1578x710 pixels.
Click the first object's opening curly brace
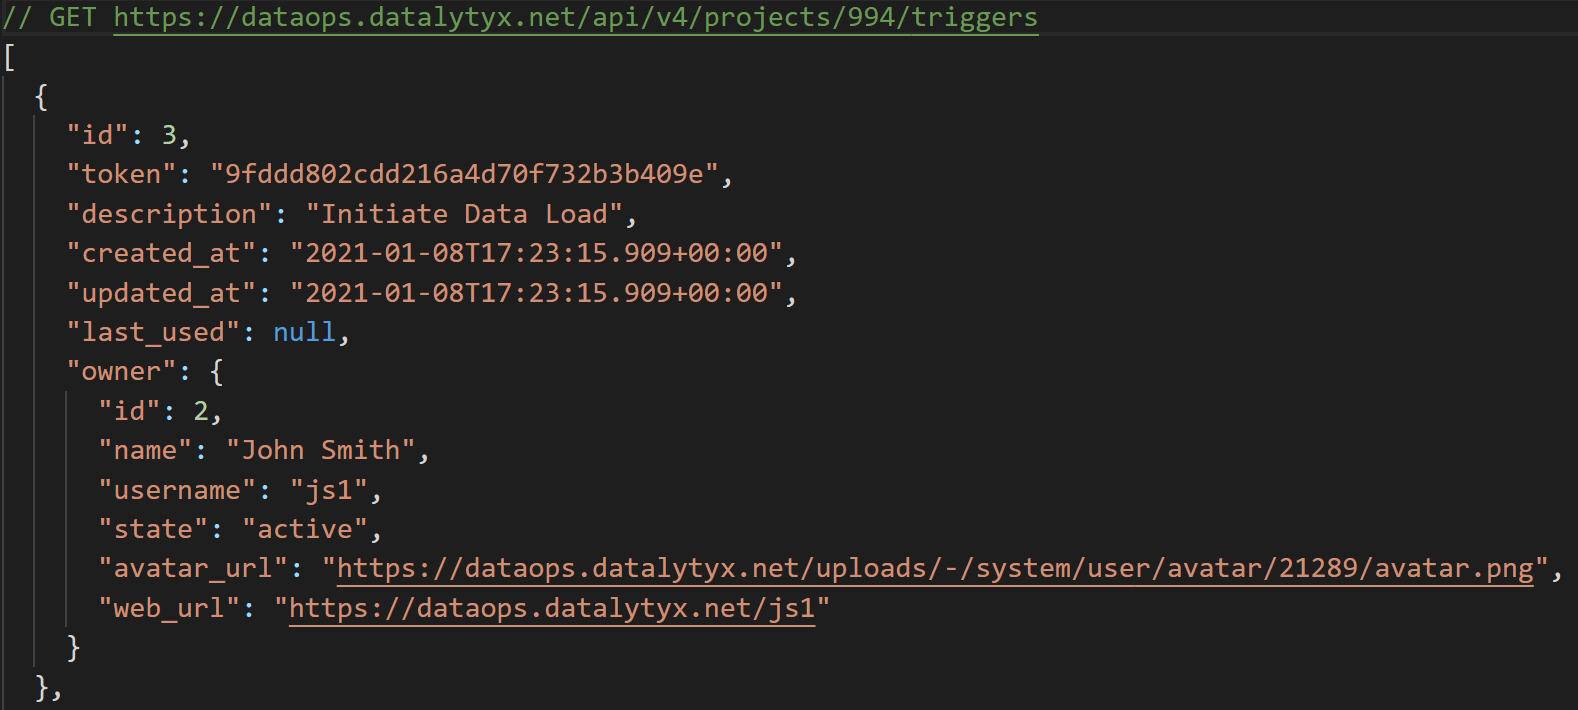click(x=41, y=97)
